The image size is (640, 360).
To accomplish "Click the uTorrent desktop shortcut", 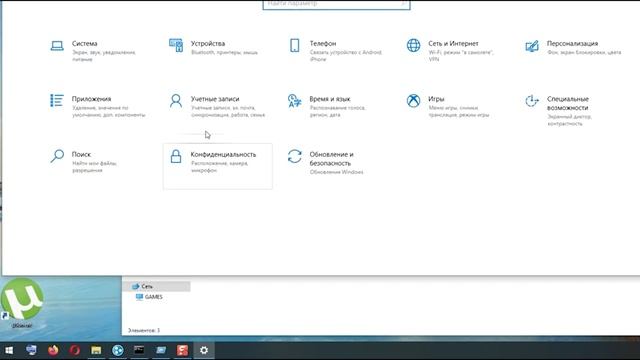I will pyautogui.click(x=22, y=303).
